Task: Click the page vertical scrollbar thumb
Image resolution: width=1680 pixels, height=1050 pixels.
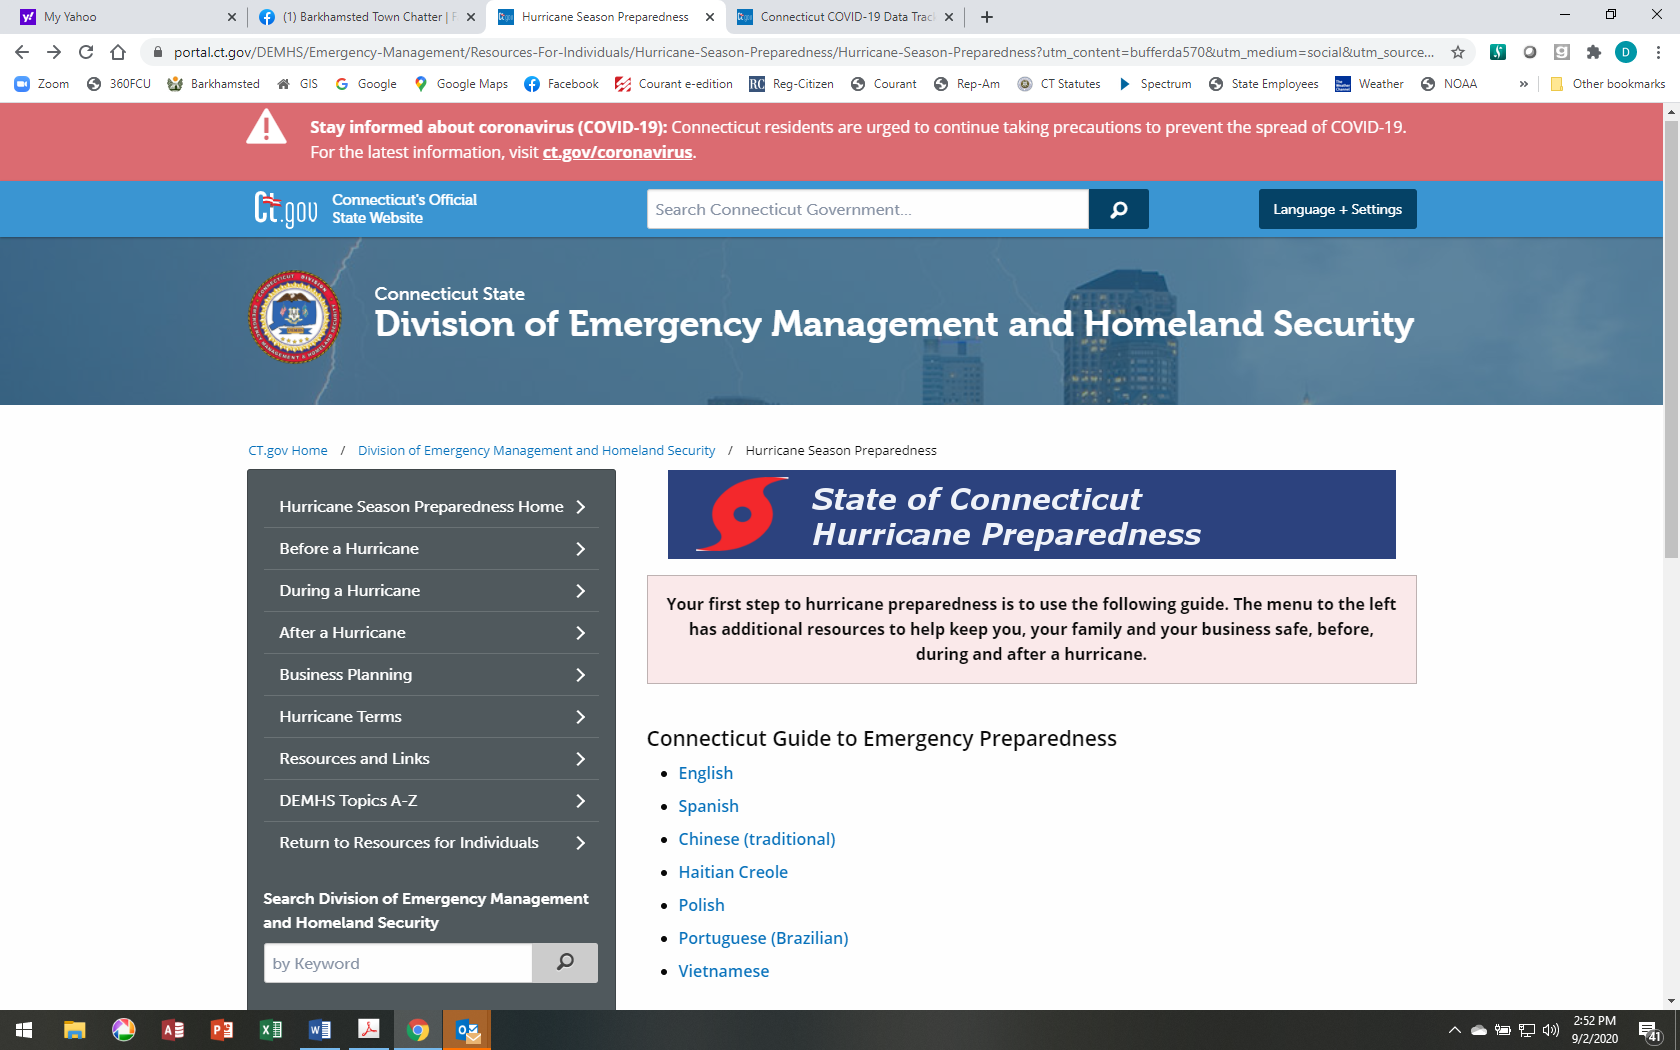Action: coord(1671,338)
